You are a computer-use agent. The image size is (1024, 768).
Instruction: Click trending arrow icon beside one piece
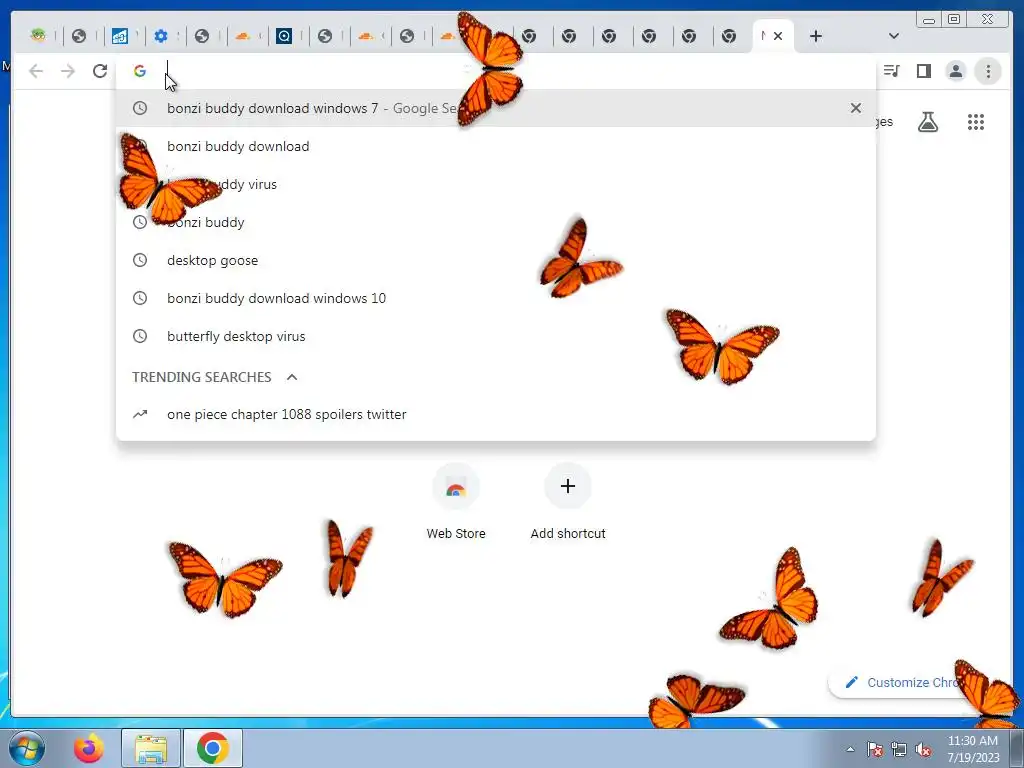[x=140, y=414]
